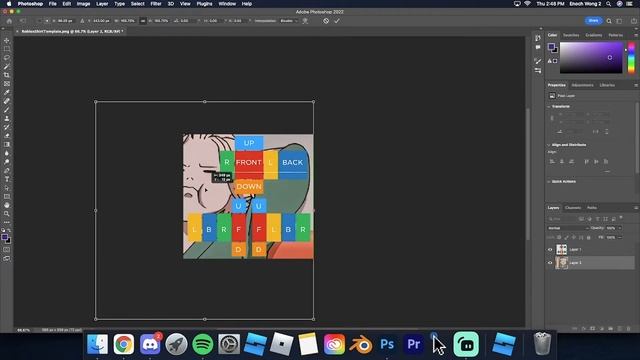Click foreground color swatch in Color panel
640x360 pixels.
551,46
